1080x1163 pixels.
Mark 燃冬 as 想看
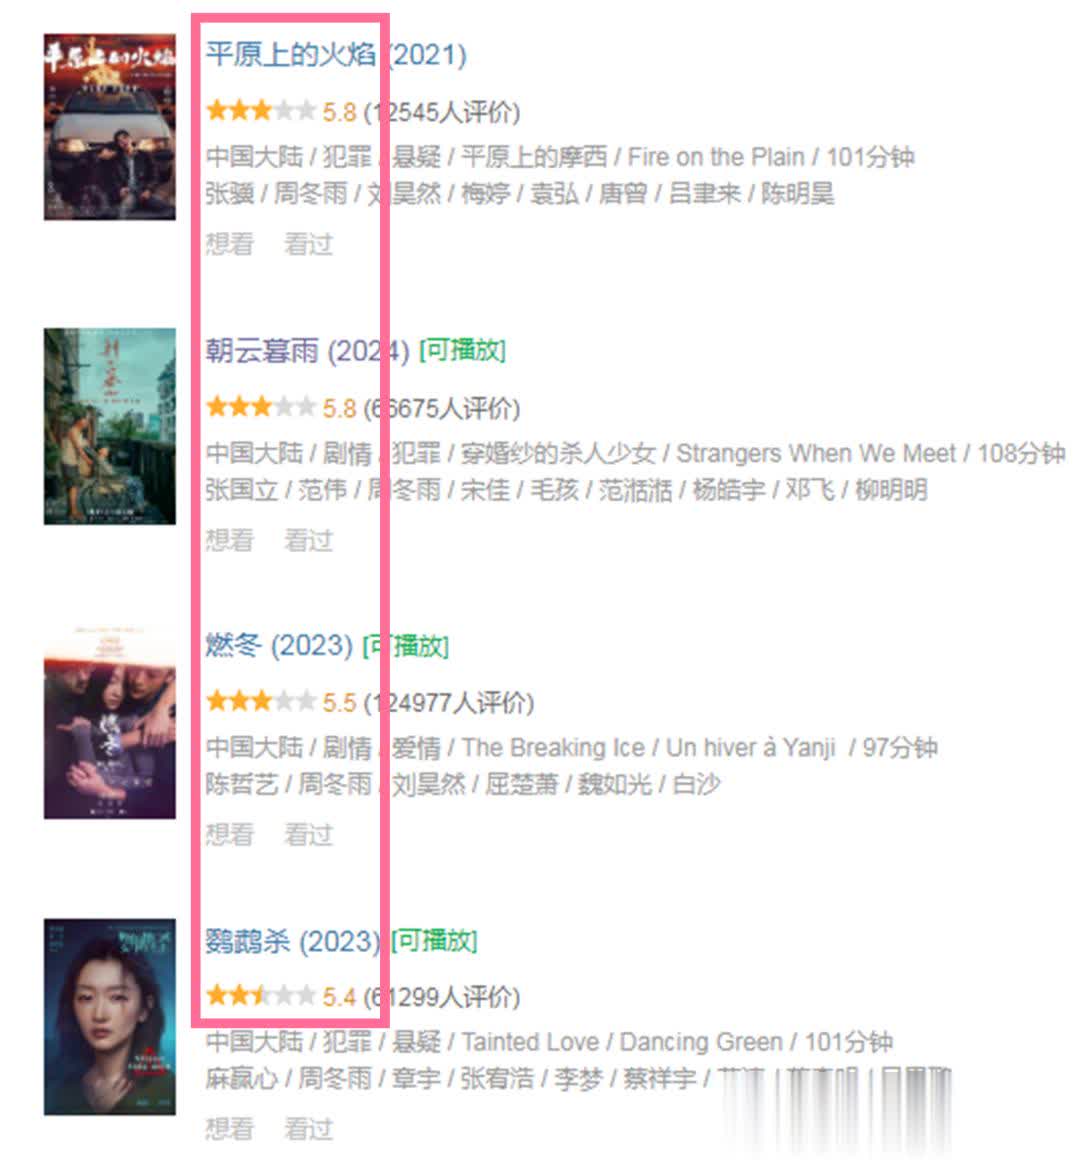[x=229, y=834]
